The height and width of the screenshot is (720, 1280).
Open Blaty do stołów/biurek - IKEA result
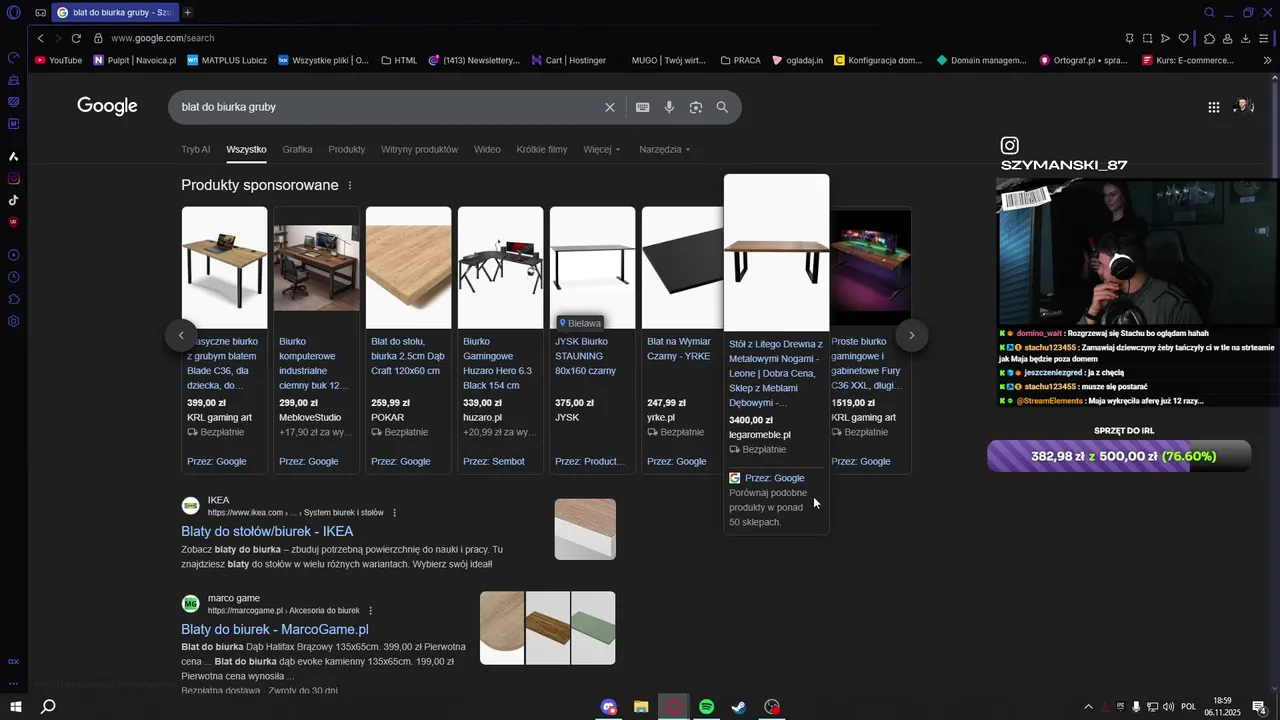(267, 531)
